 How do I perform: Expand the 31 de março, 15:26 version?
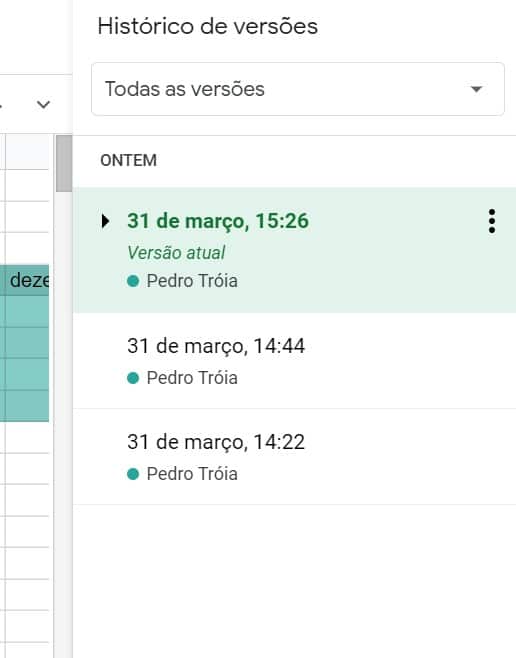[x=105, y=221]
